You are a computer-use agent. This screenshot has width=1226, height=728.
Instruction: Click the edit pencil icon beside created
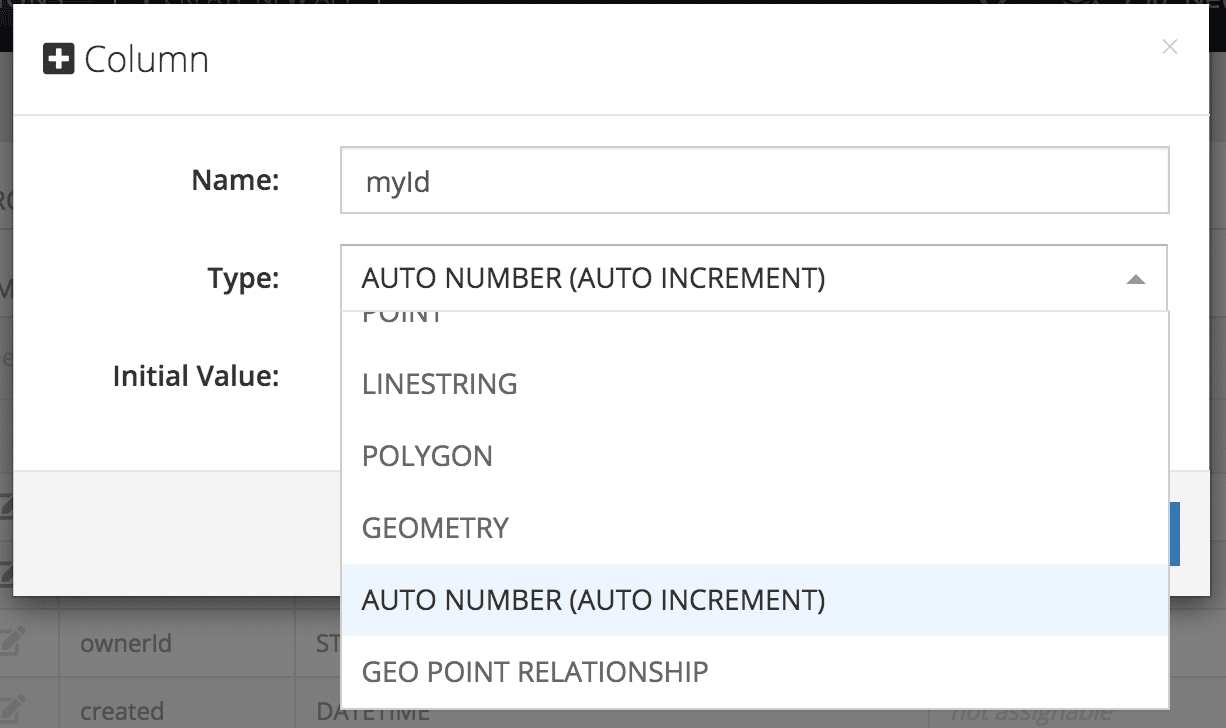13,707
